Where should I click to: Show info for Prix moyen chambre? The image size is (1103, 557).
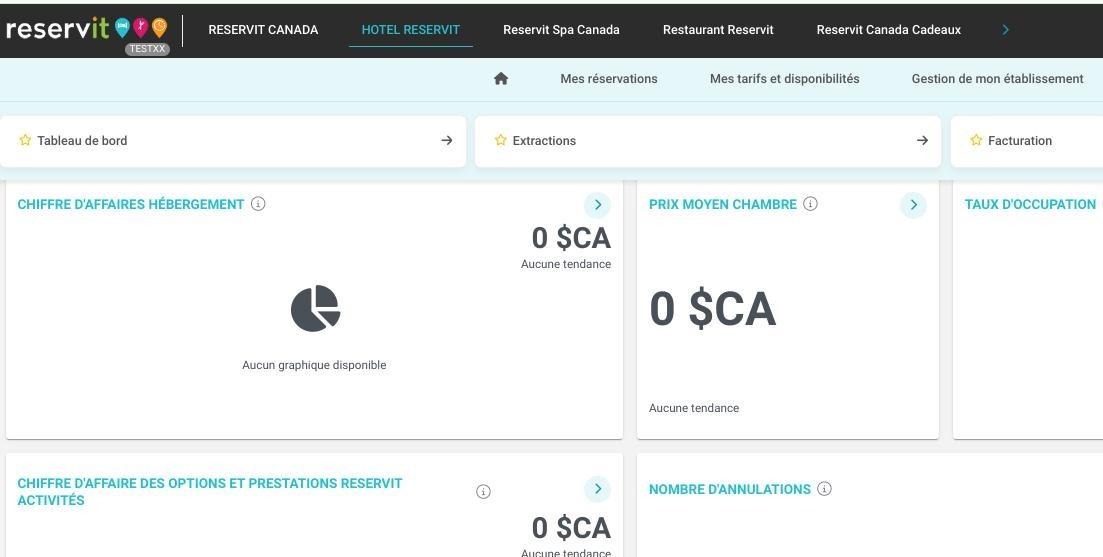pyautogui.click(x=810, y=204)
